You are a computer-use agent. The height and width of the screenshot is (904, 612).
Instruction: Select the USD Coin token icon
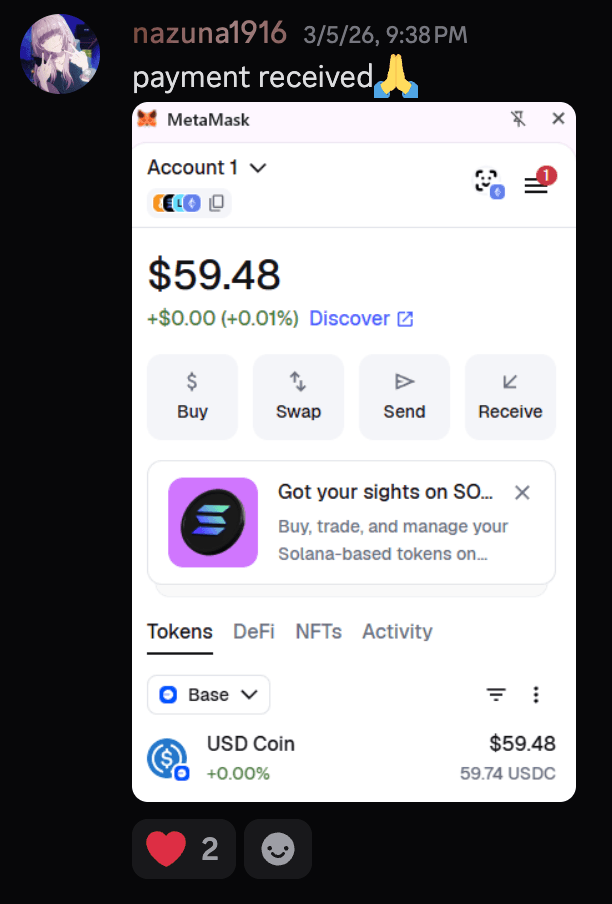coord(169,757)
